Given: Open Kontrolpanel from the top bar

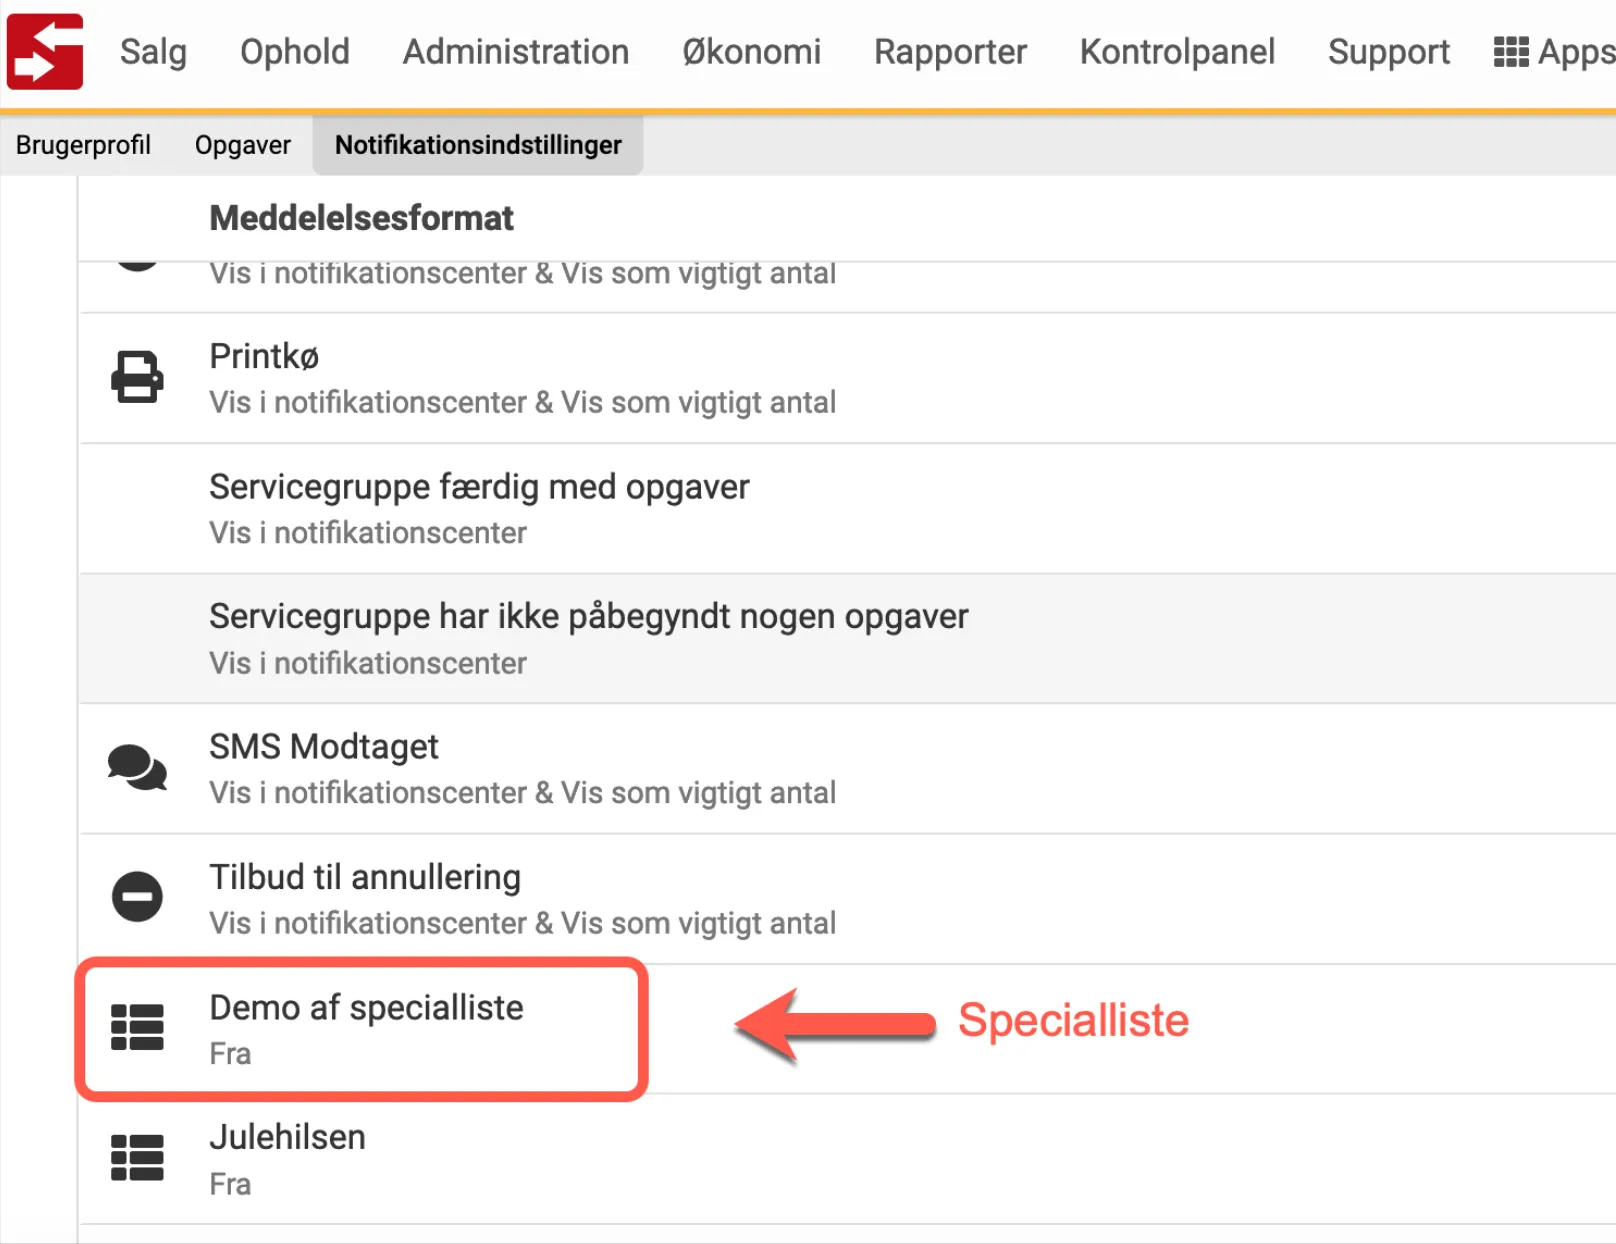Looking at the screenshot, I should 1177,52.
